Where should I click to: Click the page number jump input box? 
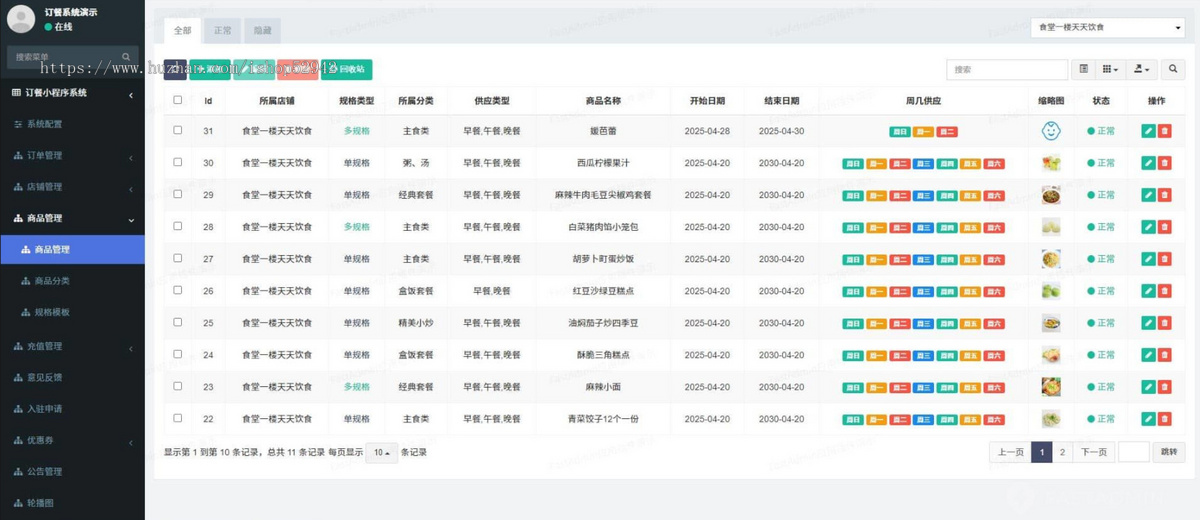pos(1133,452)
